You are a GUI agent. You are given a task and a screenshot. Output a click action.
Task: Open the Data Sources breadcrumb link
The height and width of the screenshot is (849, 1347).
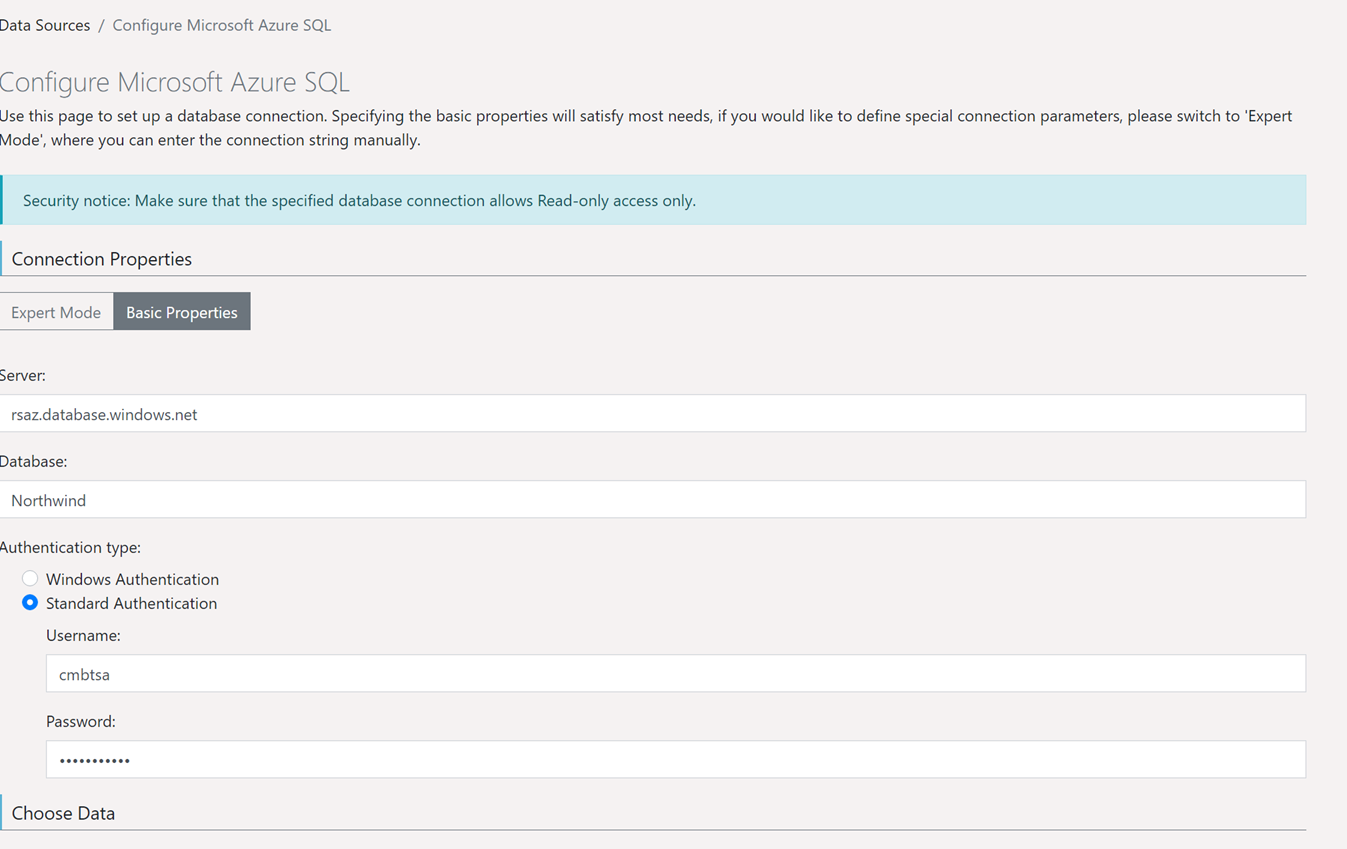(45, 24)
